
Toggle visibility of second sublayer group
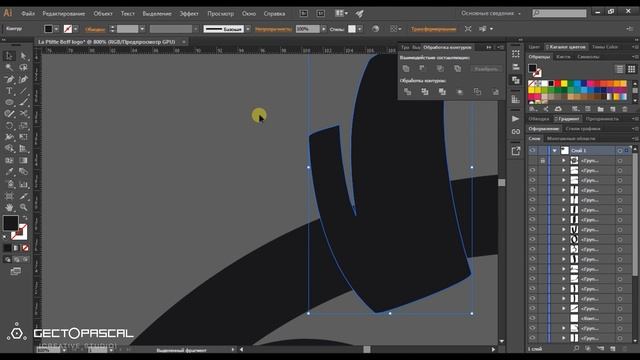coord(532,170)
